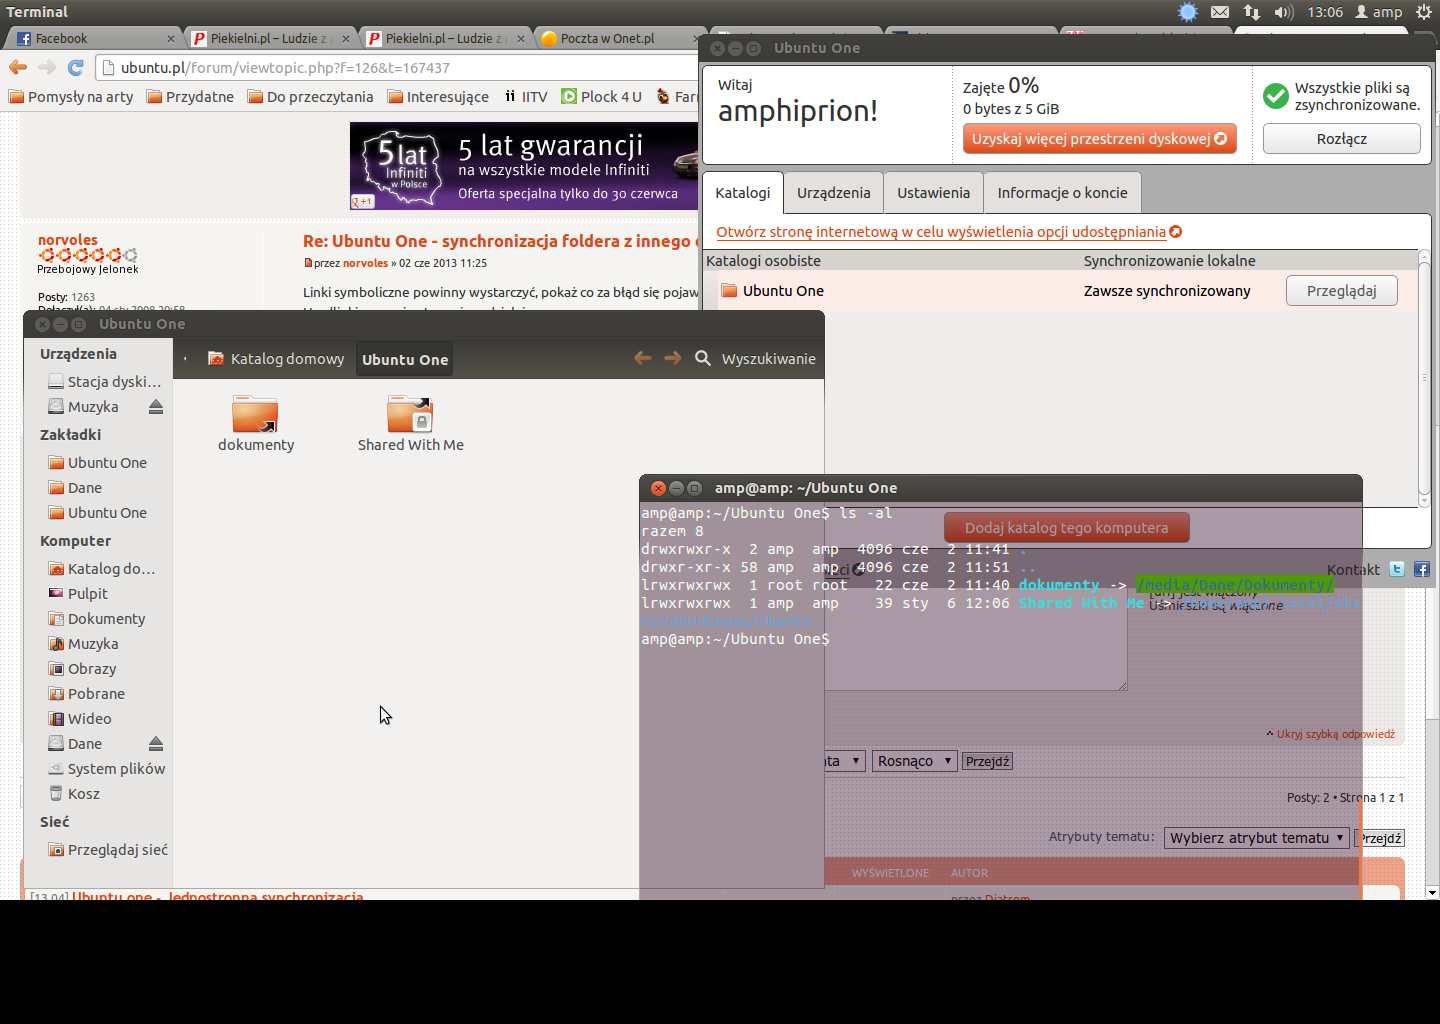
Task: Click Katalog domowy breadcrumb
Action: click(276, 359)
